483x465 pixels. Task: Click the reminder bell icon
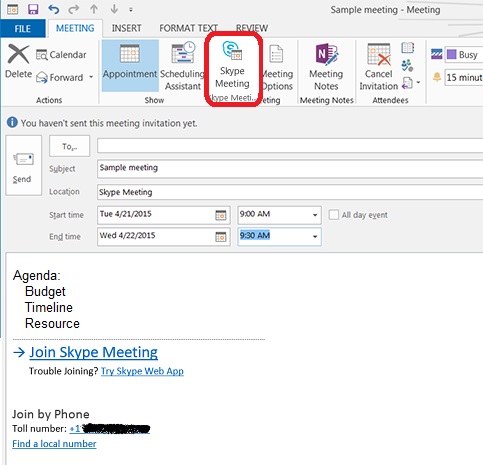437,77
